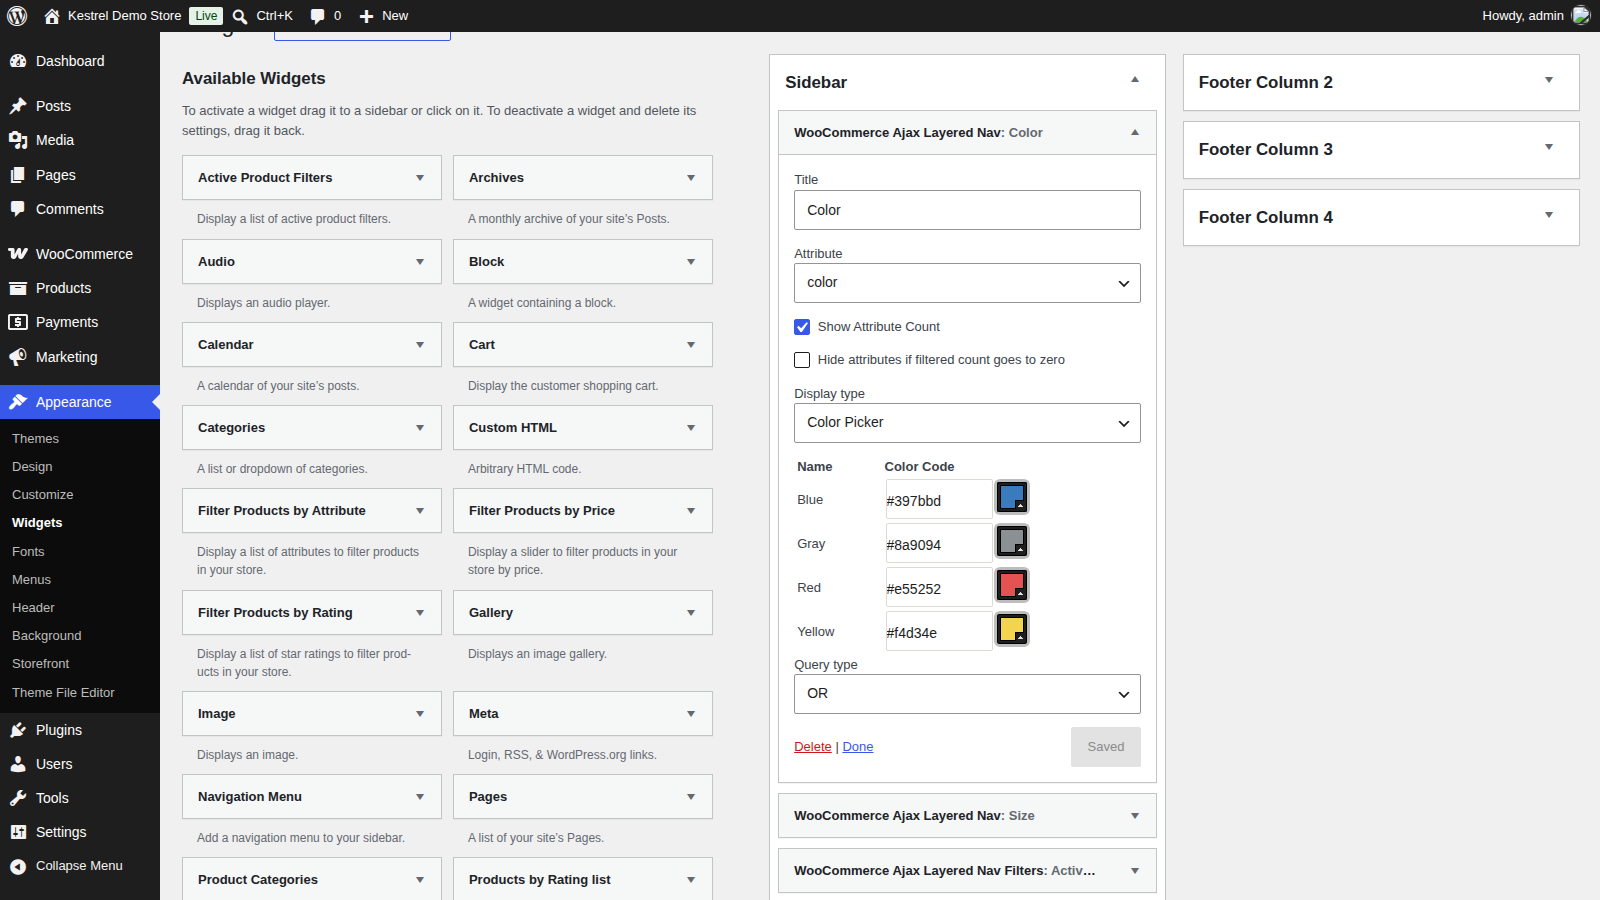Viewport: 1600px width, 900px height.
Task: Uncheck Show Attribute Count checkbox
Action: coord(802,327)
